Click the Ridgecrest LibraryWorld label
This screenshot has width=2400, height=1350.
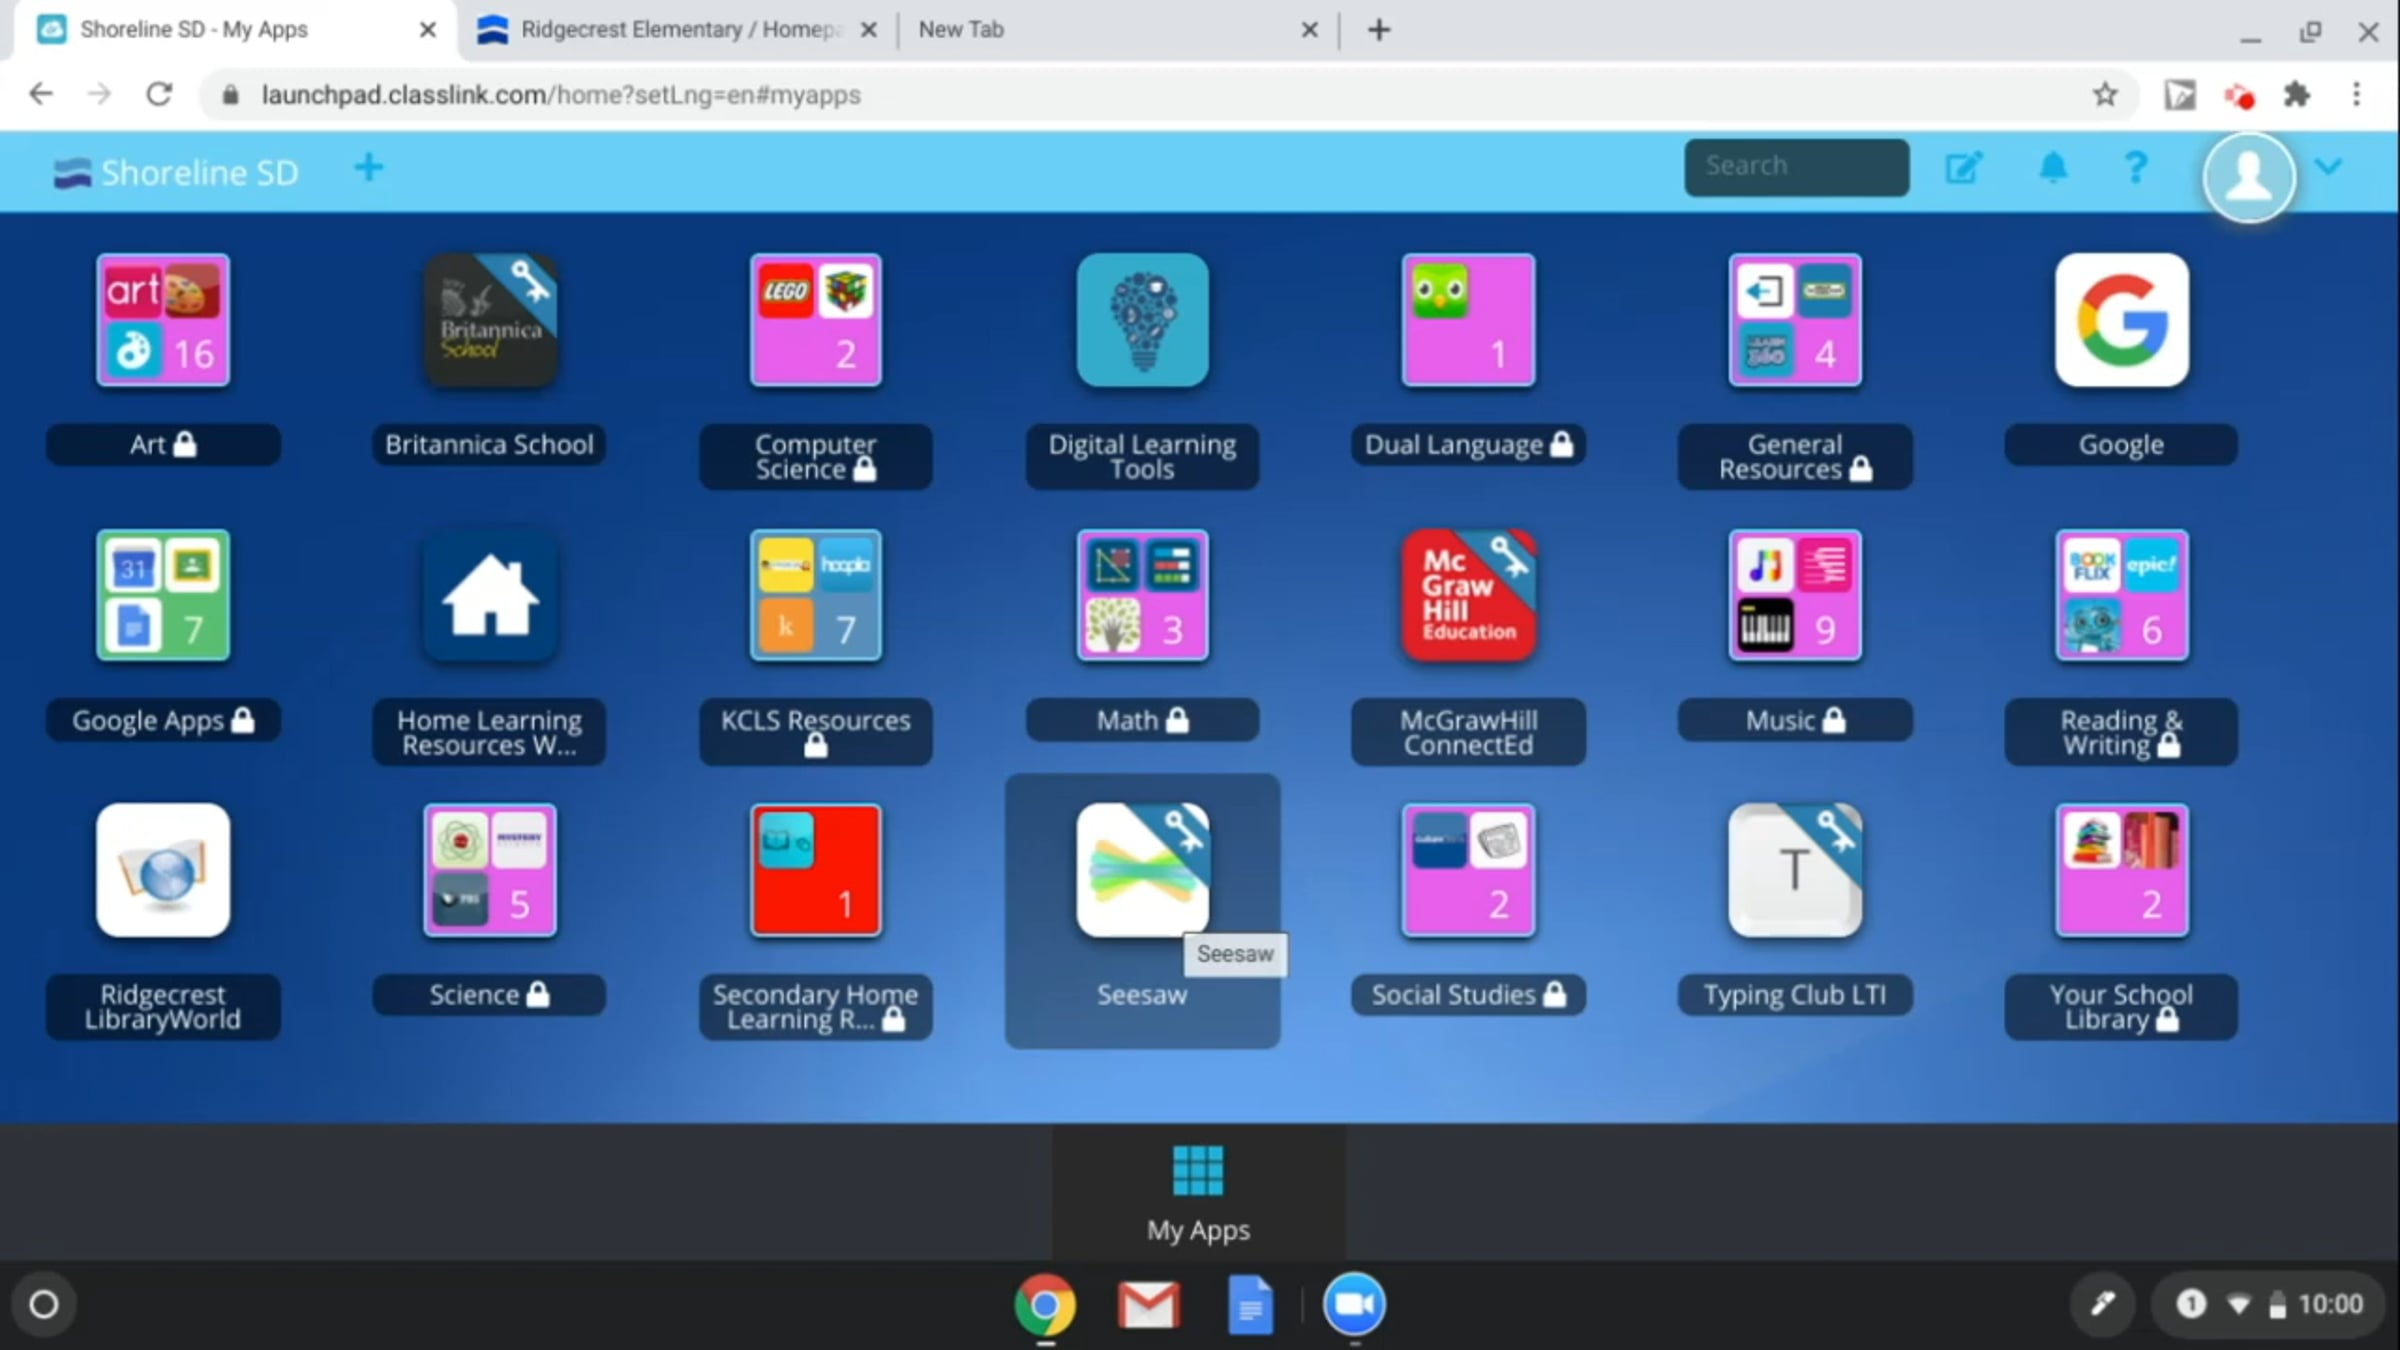pyautogui.click(x=163, y=1007)
